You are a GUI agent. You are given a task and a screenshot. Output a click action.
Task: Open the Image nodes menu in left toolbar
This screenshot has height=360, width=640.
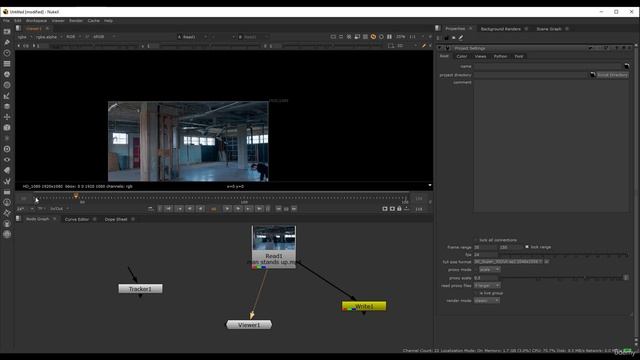click(x=7, y=32)
